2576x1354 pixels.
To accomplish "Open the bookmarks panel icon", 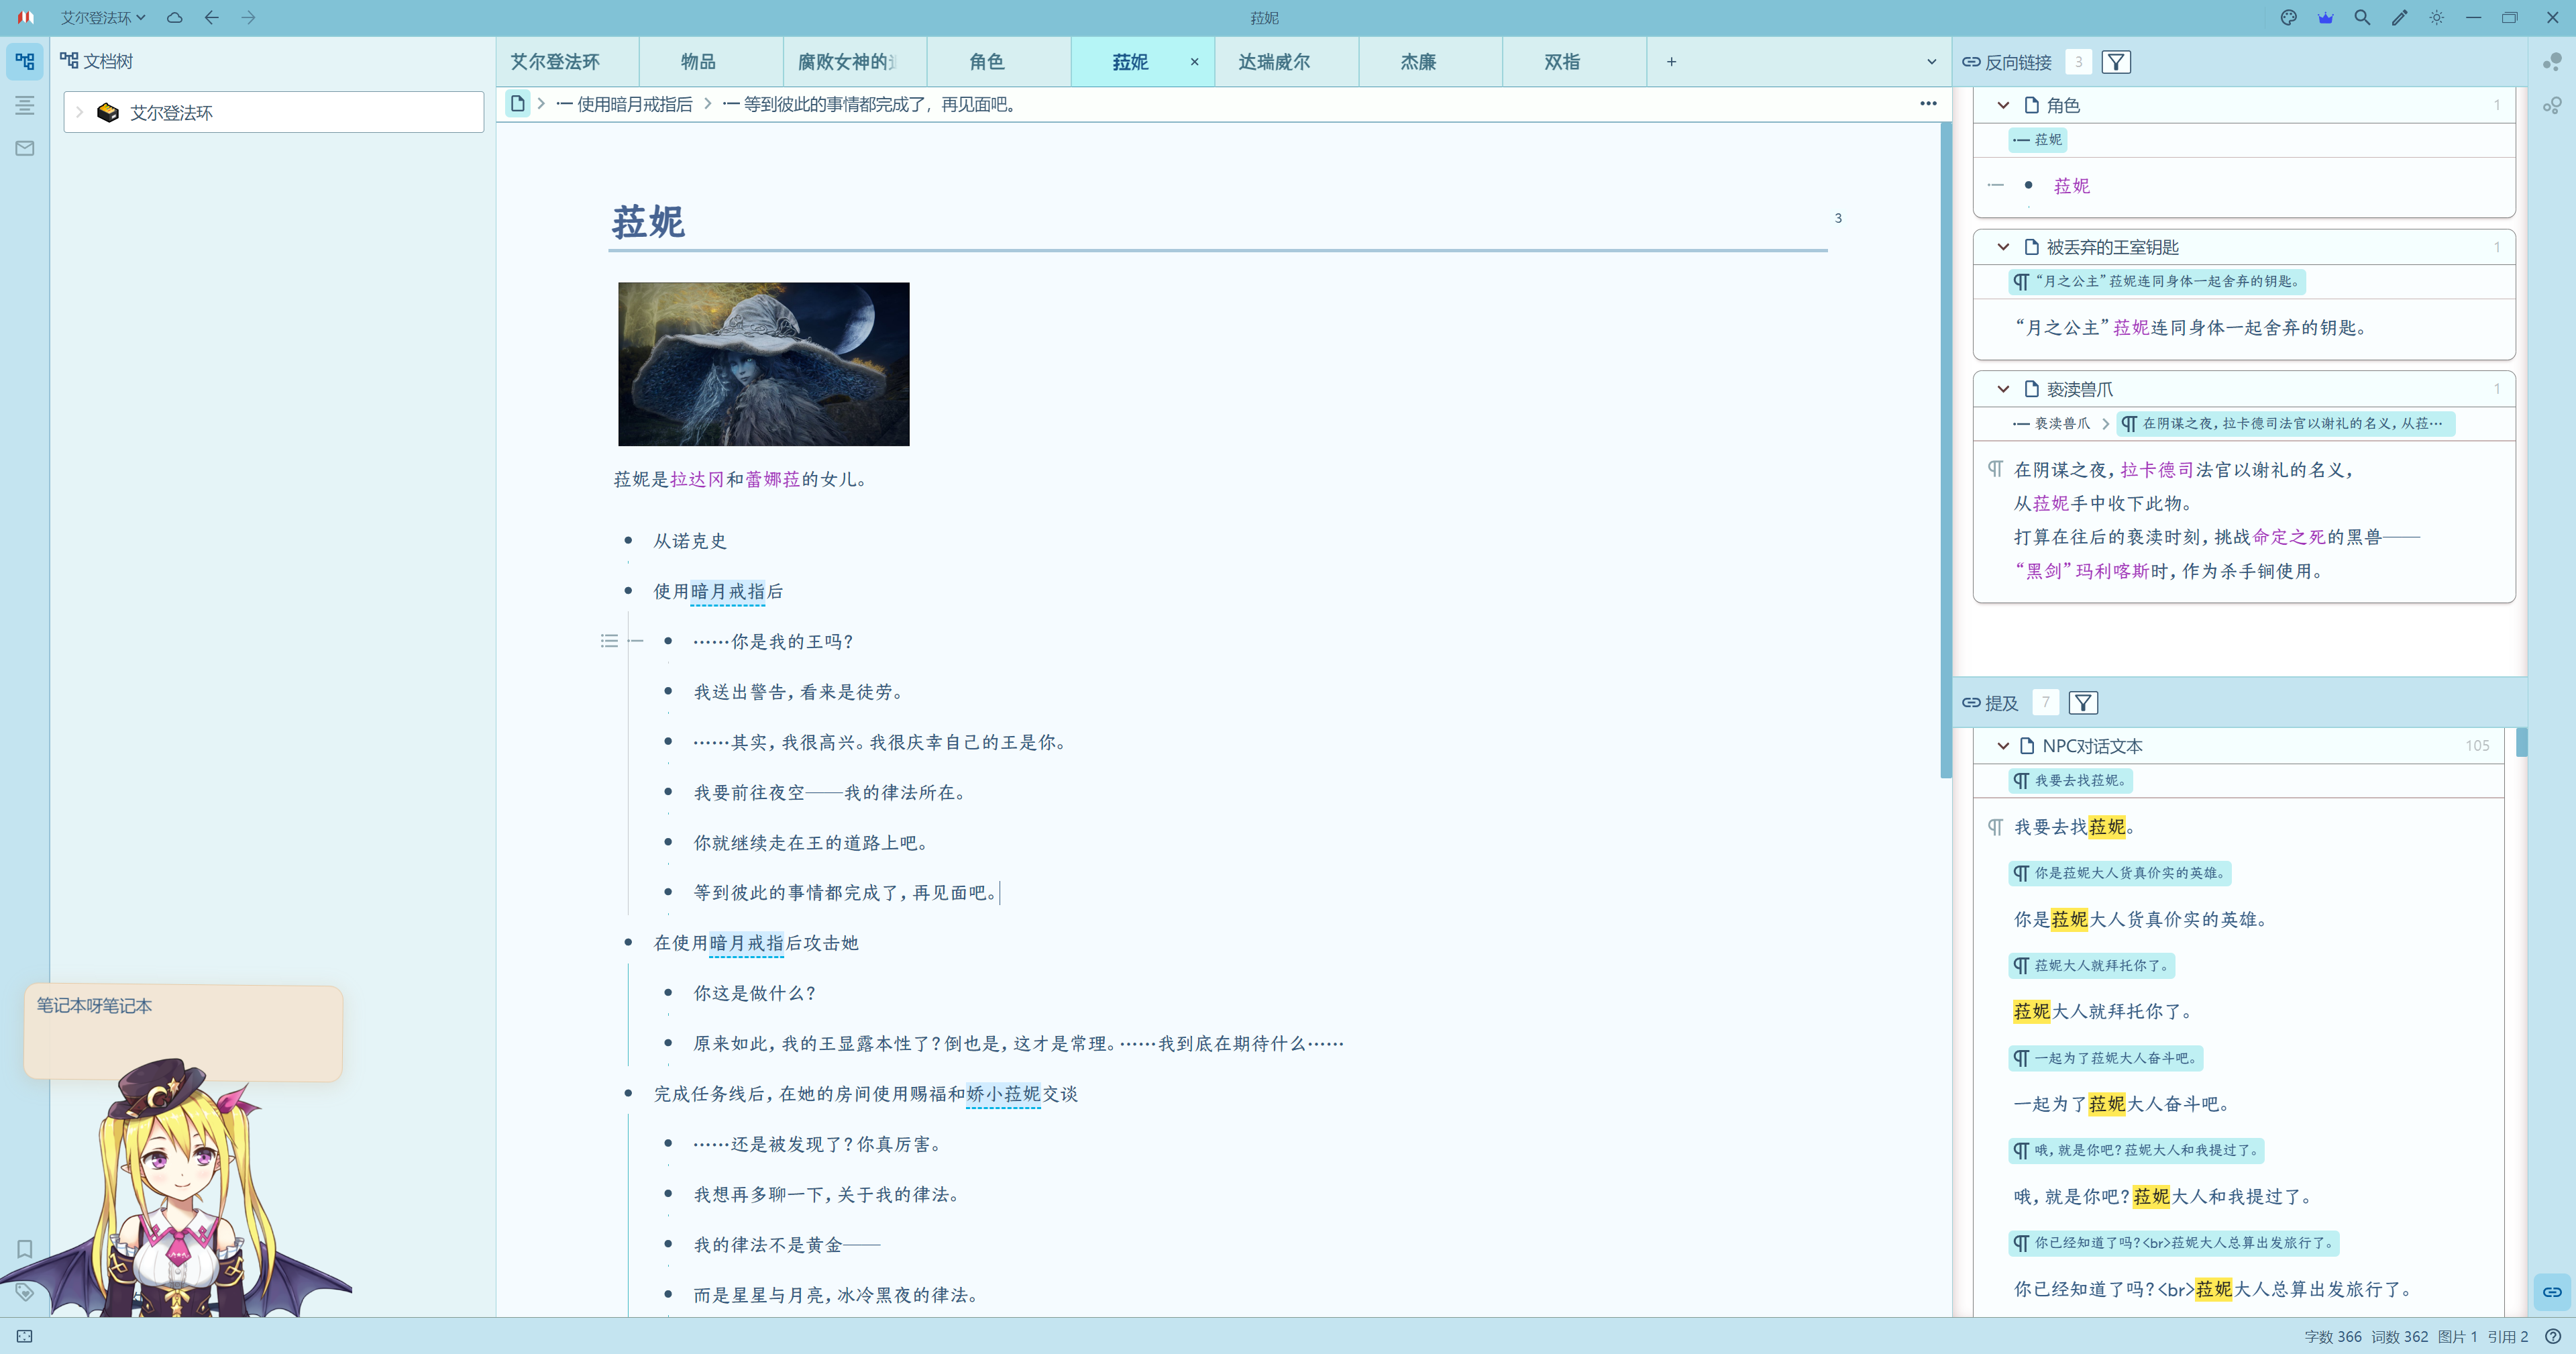I will tap(24, 1248).
